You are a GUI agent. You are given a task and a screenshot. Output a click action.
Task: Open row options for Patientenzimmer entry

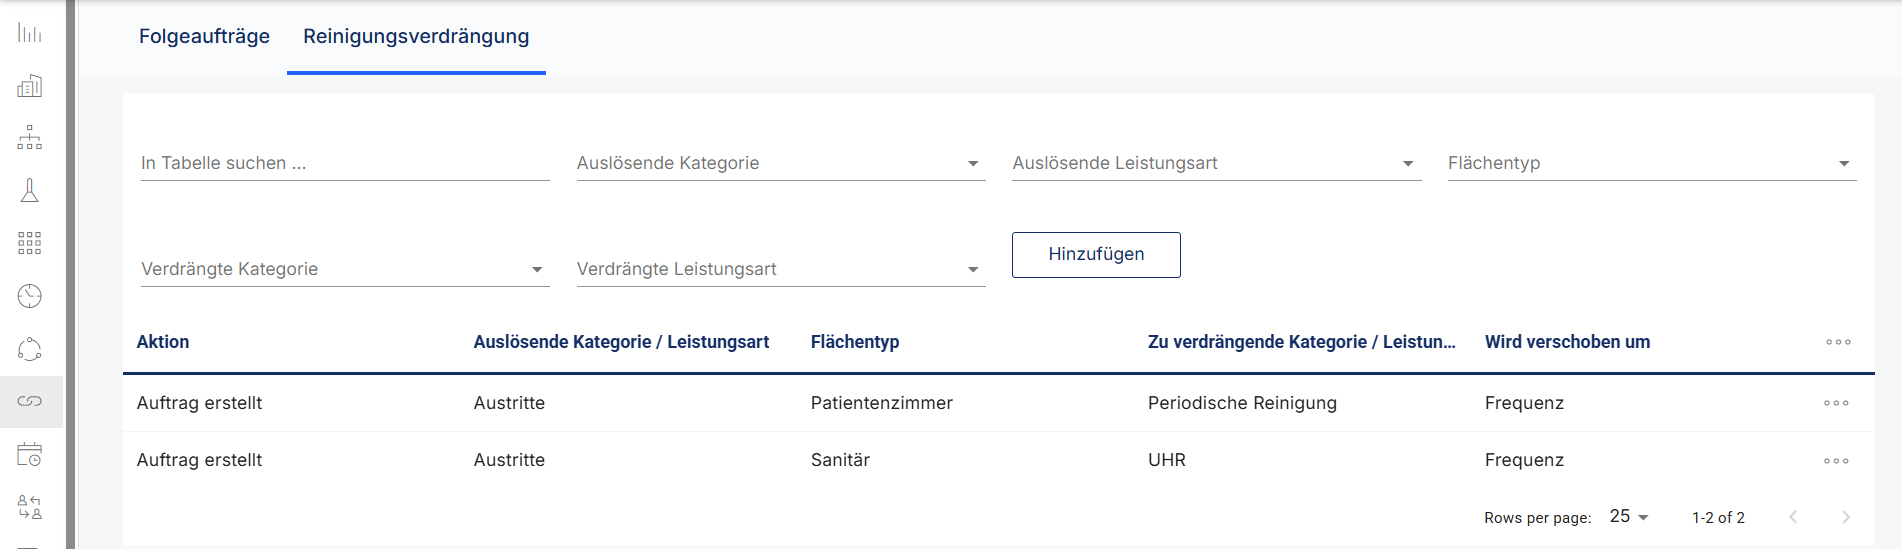click(x=1836, y=403)
